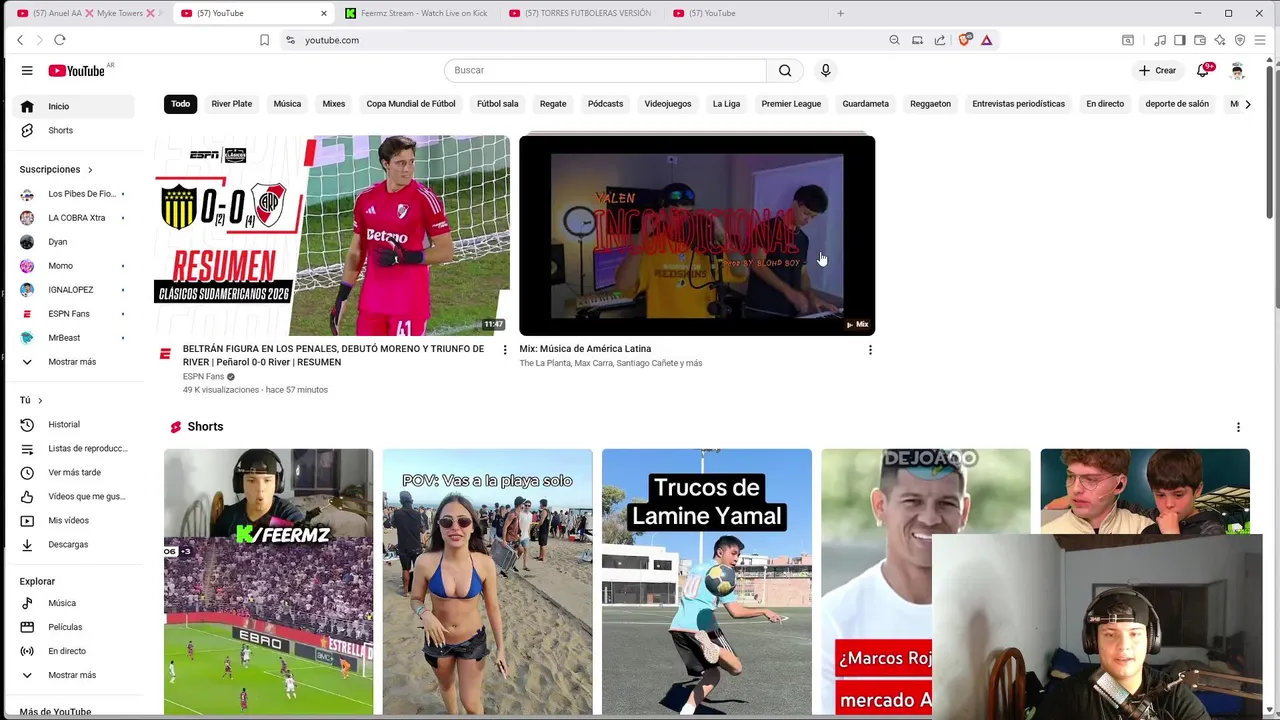Open Mis vídeos in the sidebar
1280x720 pixels.
75,520
